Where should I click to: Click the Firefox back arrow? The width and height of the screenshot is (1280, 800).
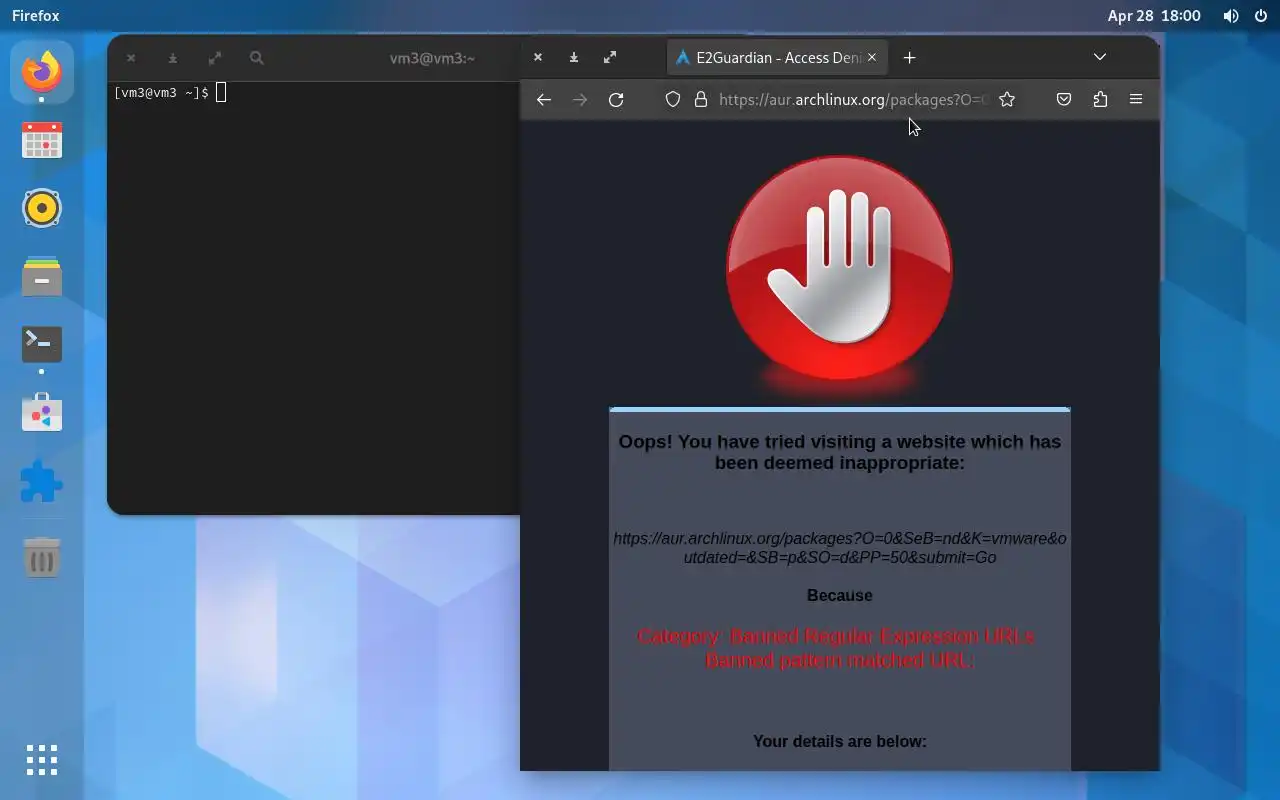(x=544, y=99)
